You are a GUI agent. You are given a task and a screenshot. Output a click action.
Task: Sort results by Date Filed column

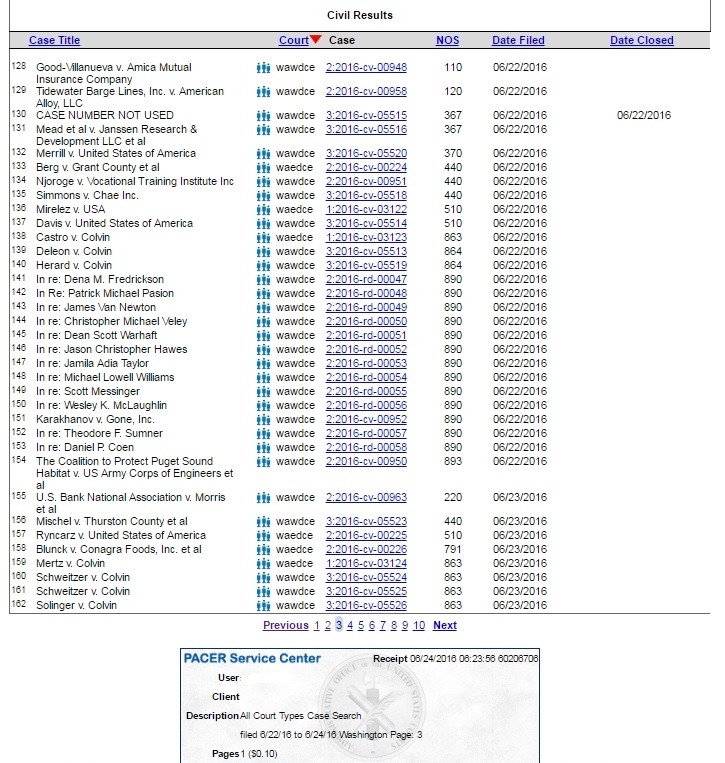point(518,41)
